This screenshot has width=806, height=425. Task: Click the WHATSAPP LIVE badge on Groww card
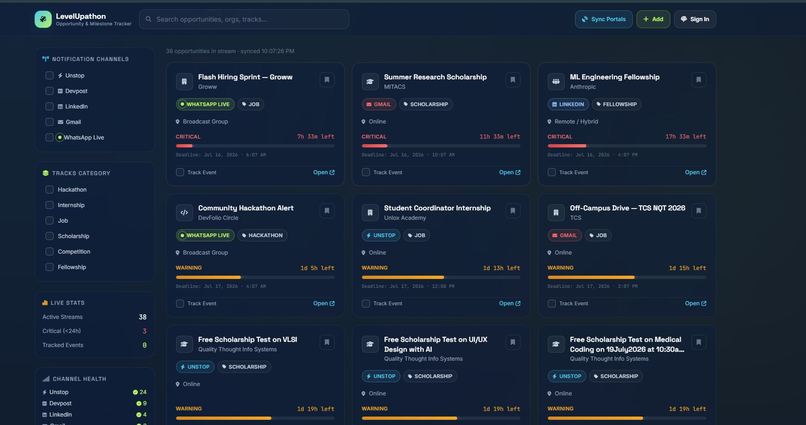[x=205, y=104]
